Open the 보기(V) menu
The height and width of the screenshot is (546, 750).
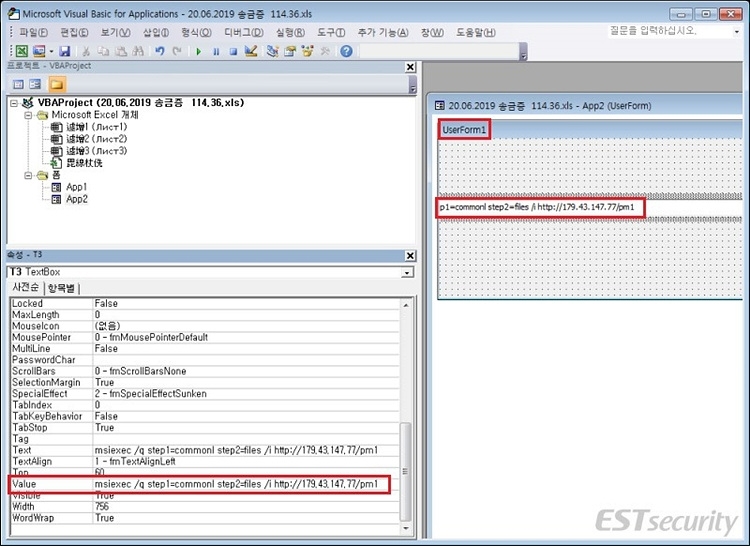pos(115,33)
